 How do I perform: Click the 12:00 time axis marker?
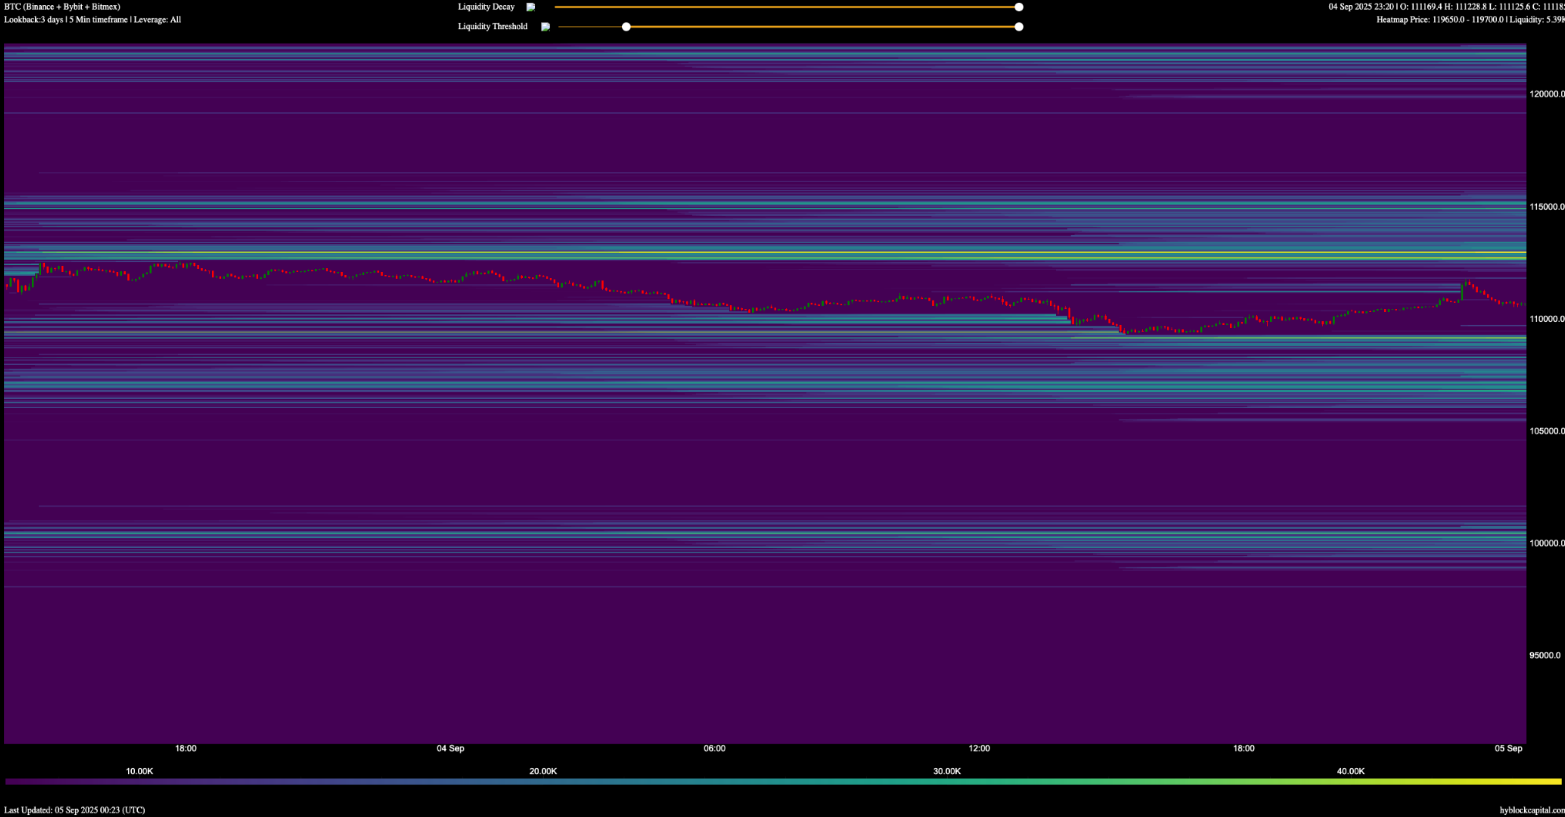pos(979,749)
